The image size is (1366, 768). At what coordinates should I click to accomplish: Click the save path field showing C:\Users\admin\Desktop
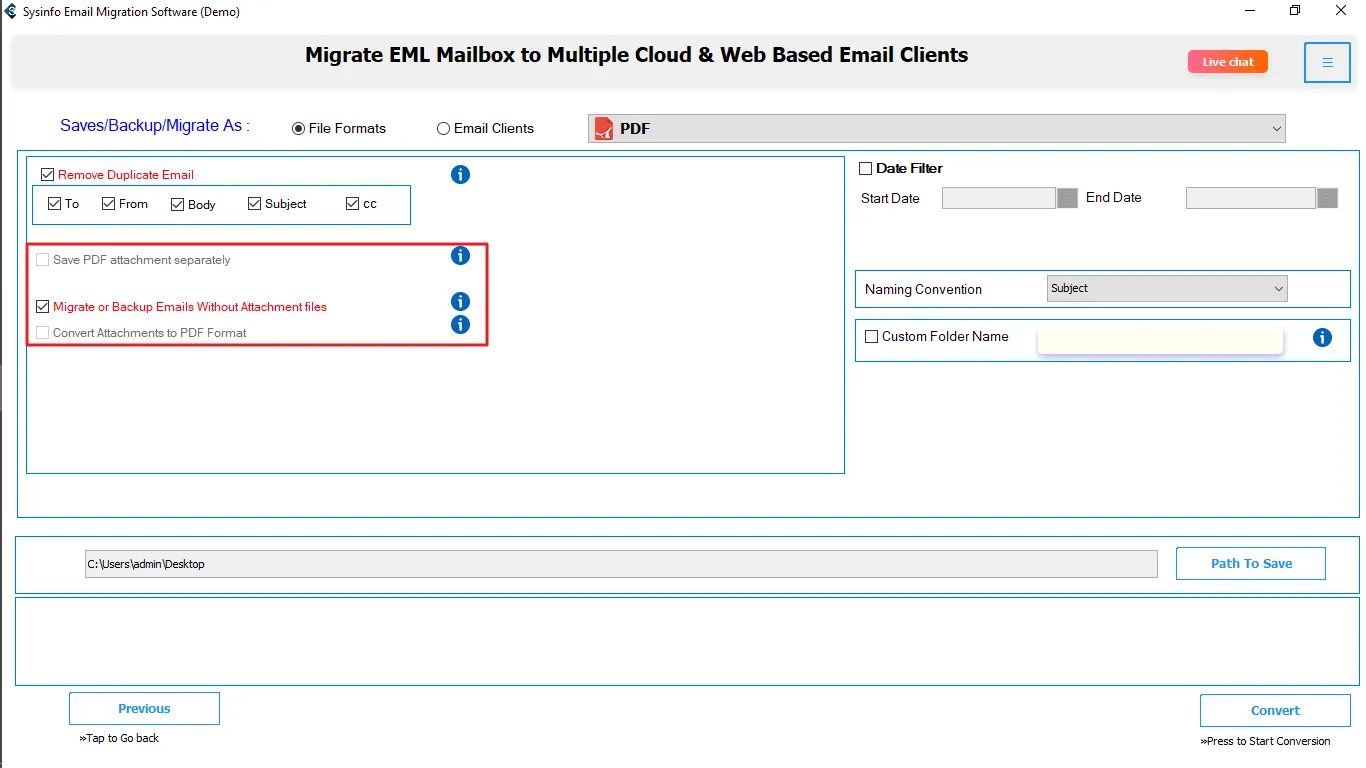pyautogui.click(x=621, y=564)
